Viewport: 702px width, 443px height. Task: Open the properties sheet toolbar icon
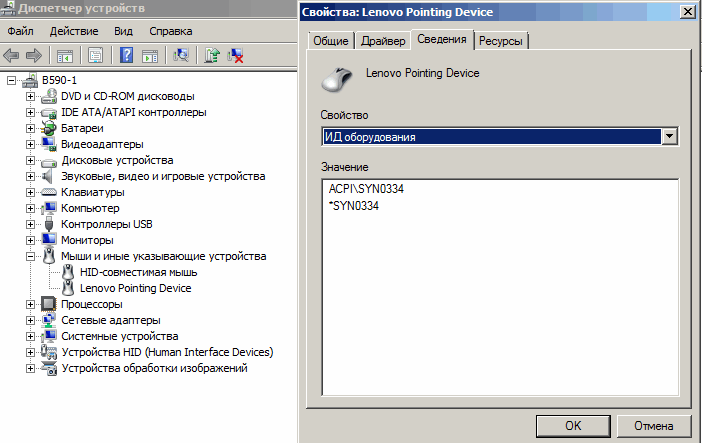coord(95,56)
